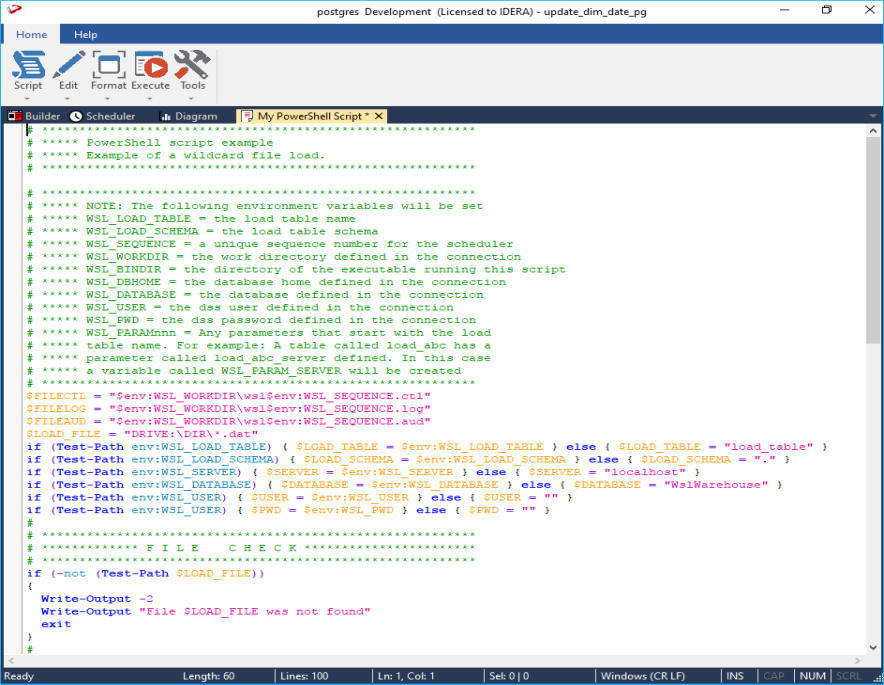
Task: Open the Help ribbon tab
Action: pyautogui.click(x=86, y=34)
